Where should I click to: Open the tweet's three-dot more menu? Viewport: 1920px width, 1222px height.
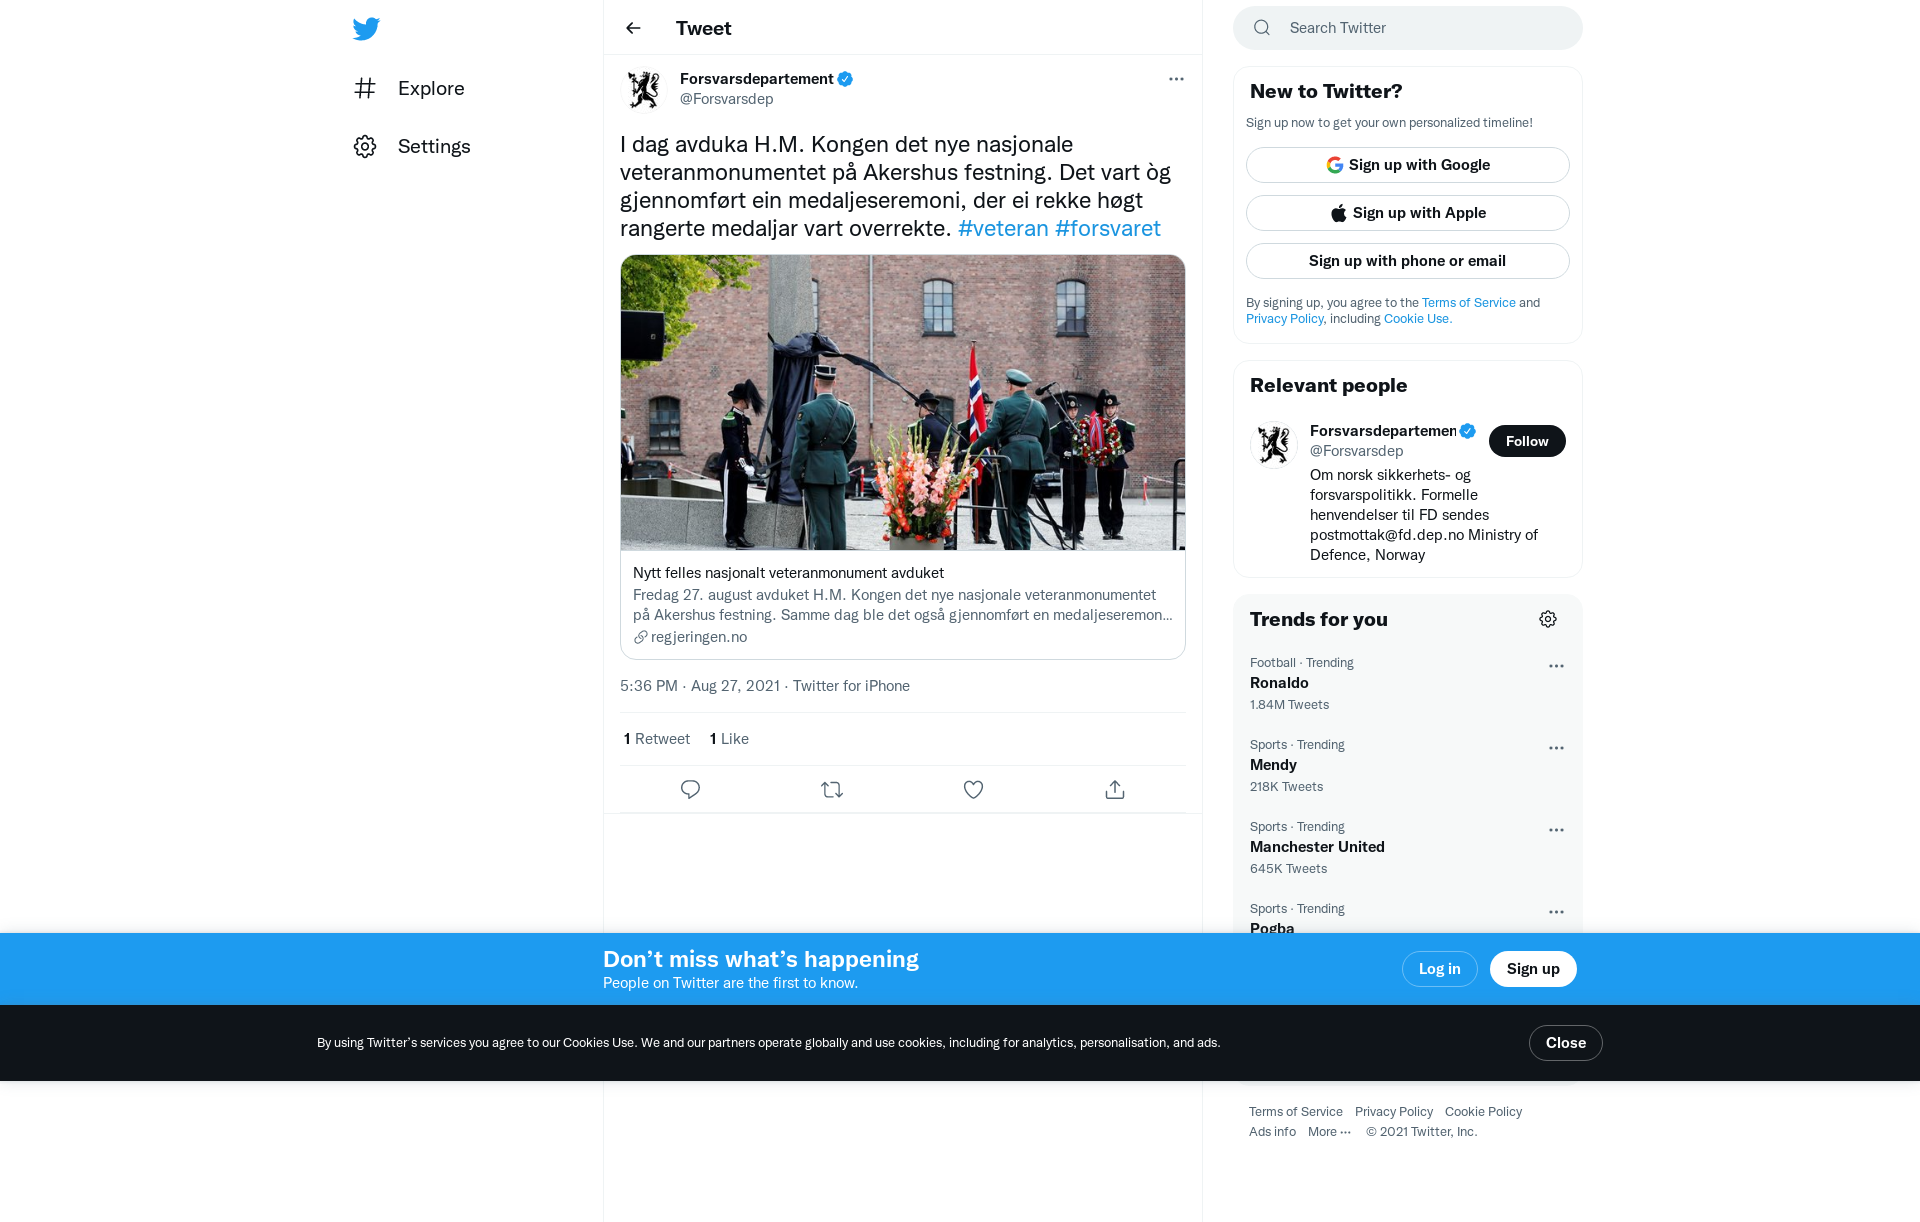tap(1176, 79)
